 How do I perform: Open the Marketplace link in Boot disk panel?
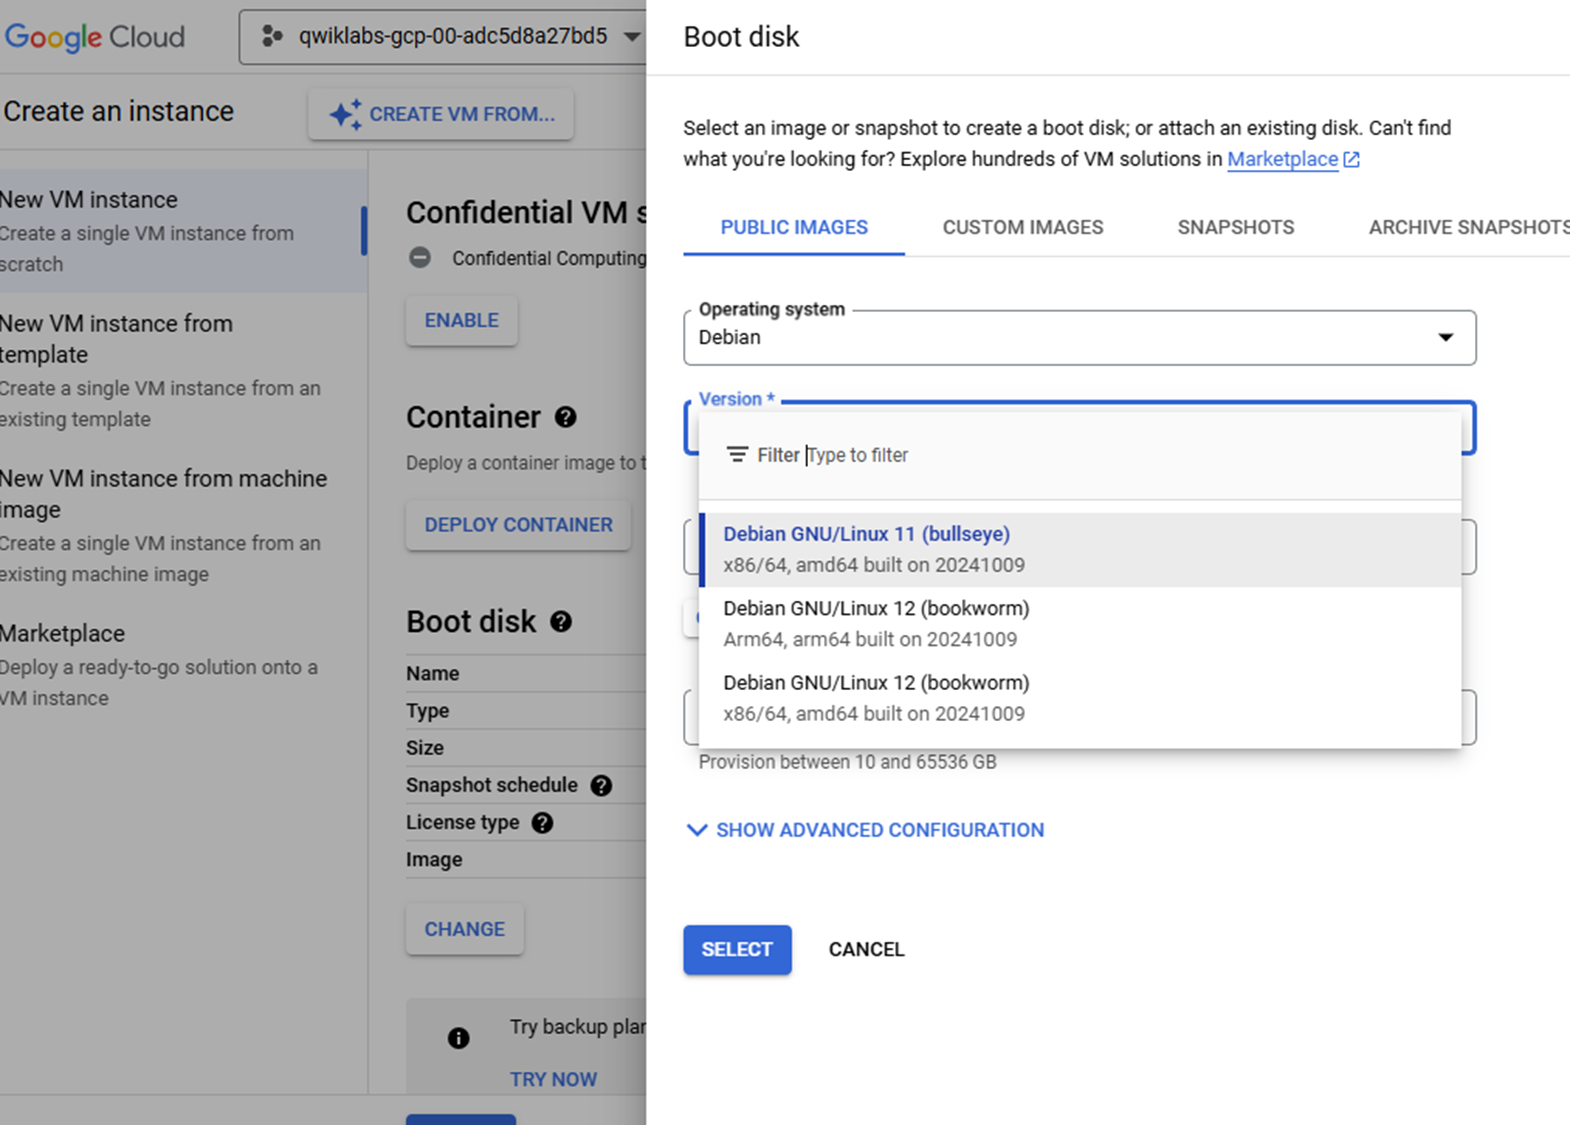click(1282, 159)
